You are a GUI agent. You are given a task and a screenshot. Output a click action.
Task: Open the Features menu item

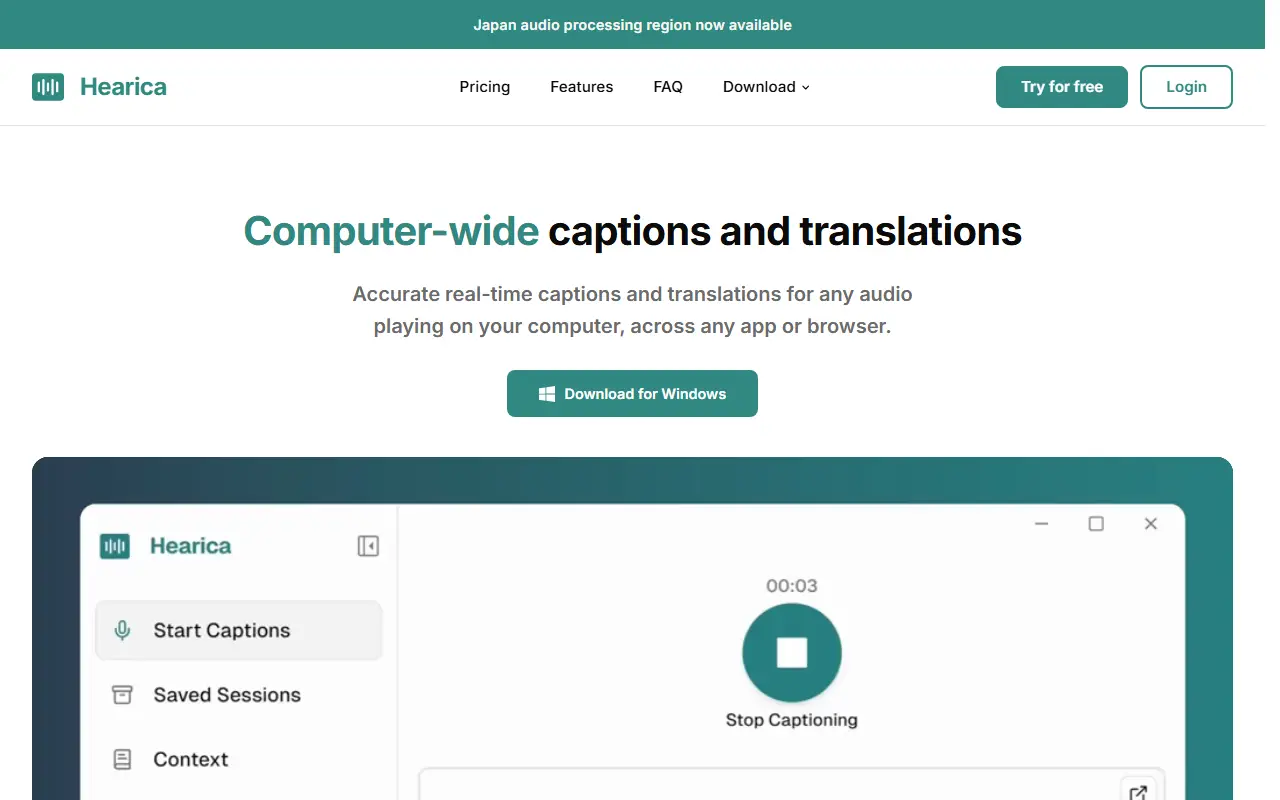(582, 87)
